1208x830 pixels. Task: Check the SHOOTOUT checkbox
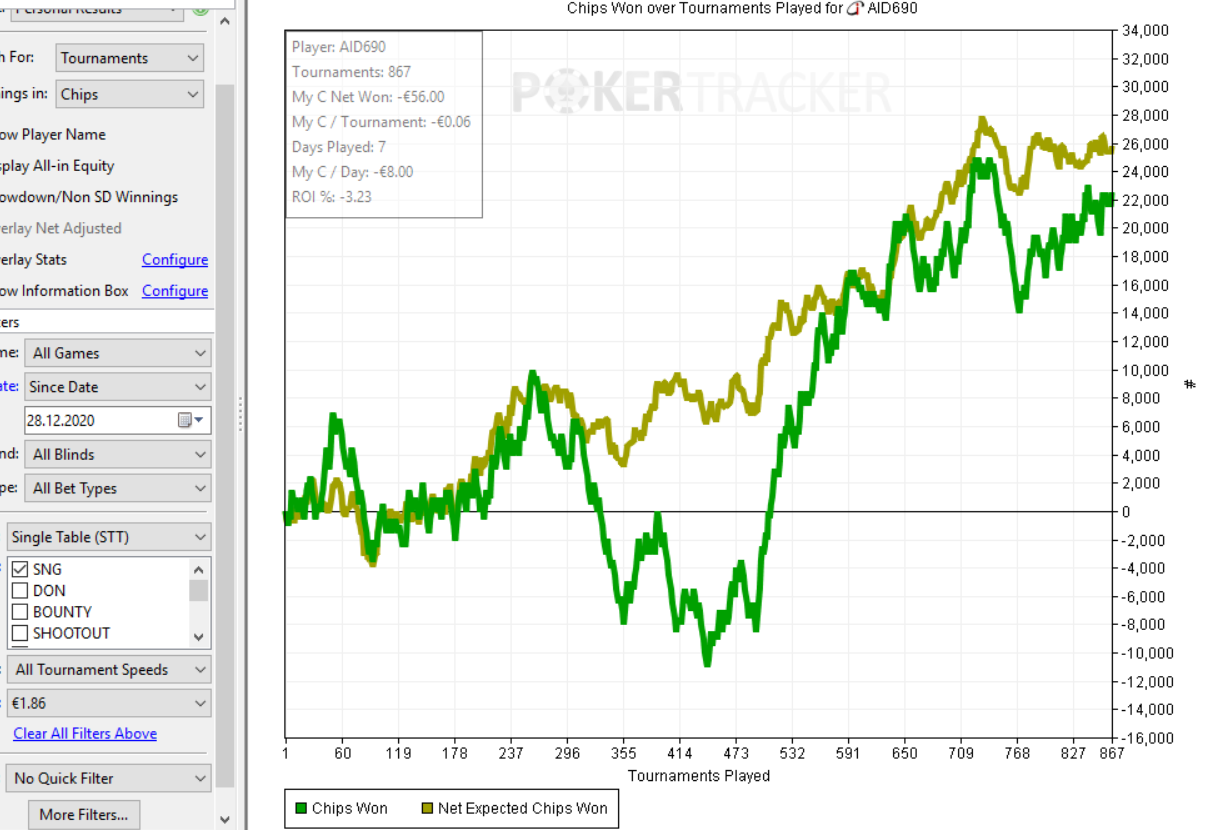tap(19, 632)
